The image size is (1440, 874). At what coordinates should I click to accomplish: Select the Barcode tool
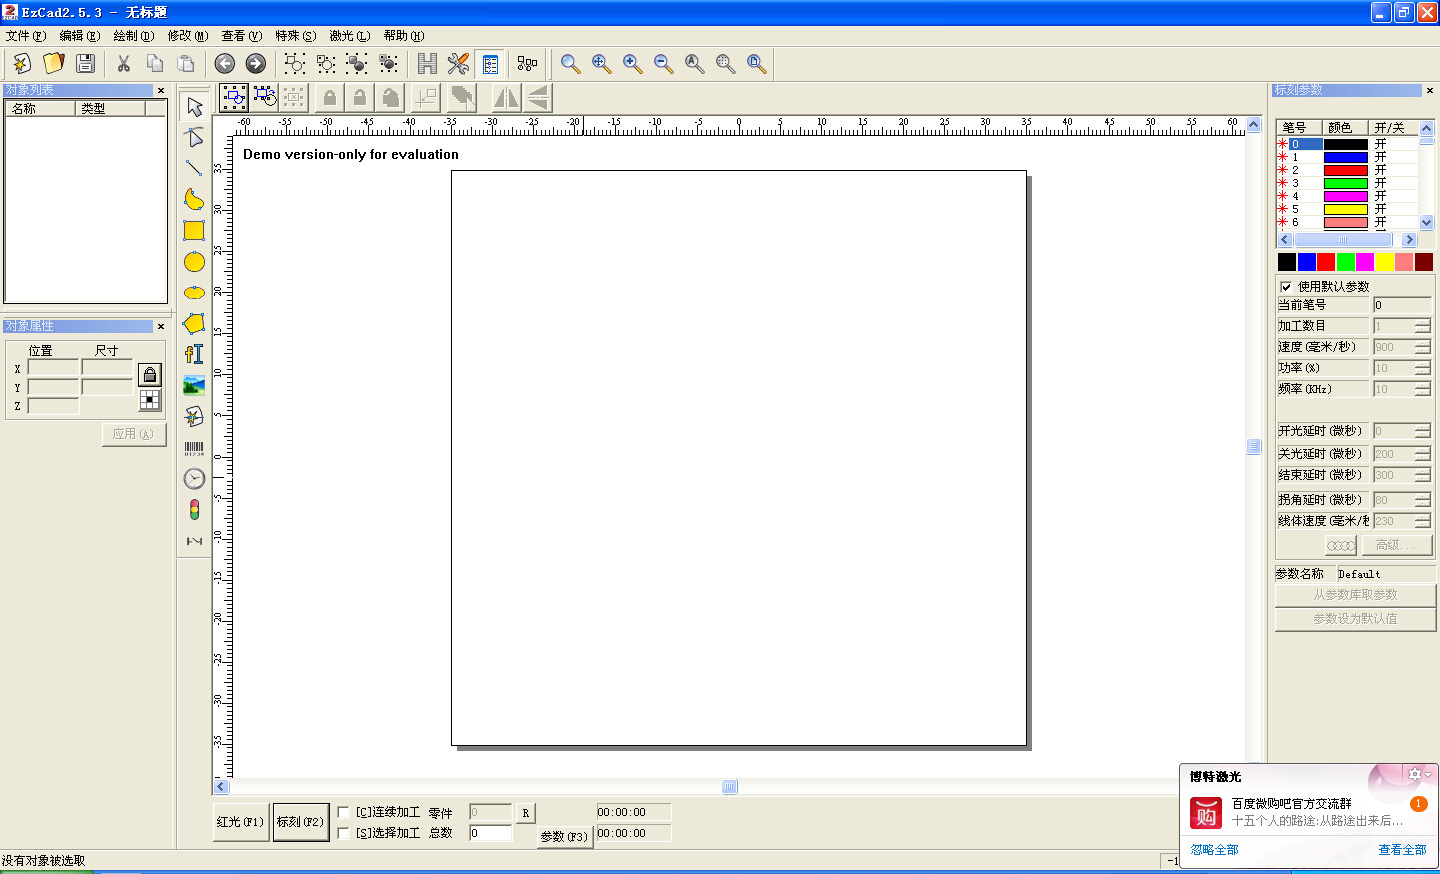[x=195, y=448]
